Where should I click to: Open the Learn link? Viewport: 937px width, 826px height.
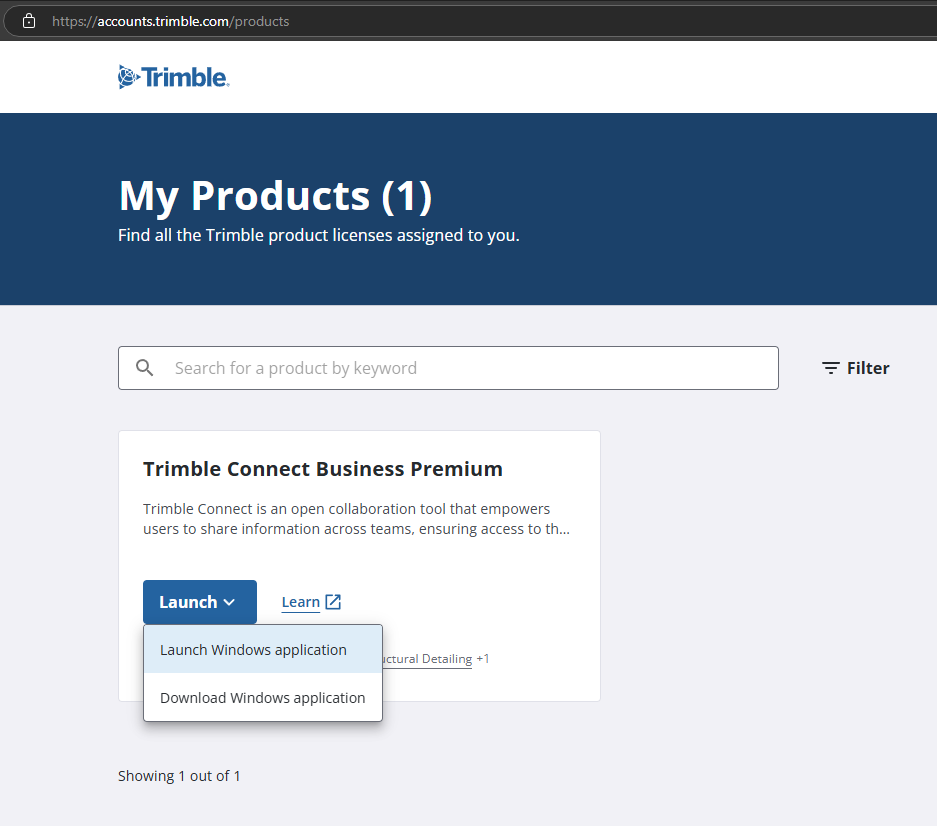(x=300, y=602)
